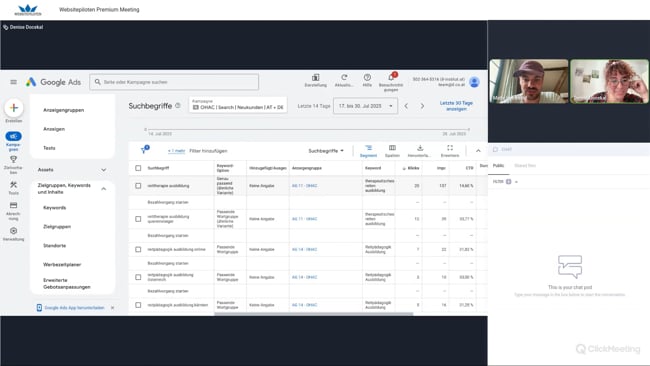Viewport: 650px width, 366px height.
Task: Switch to the Public chat tab
Action: coord(498,165)
